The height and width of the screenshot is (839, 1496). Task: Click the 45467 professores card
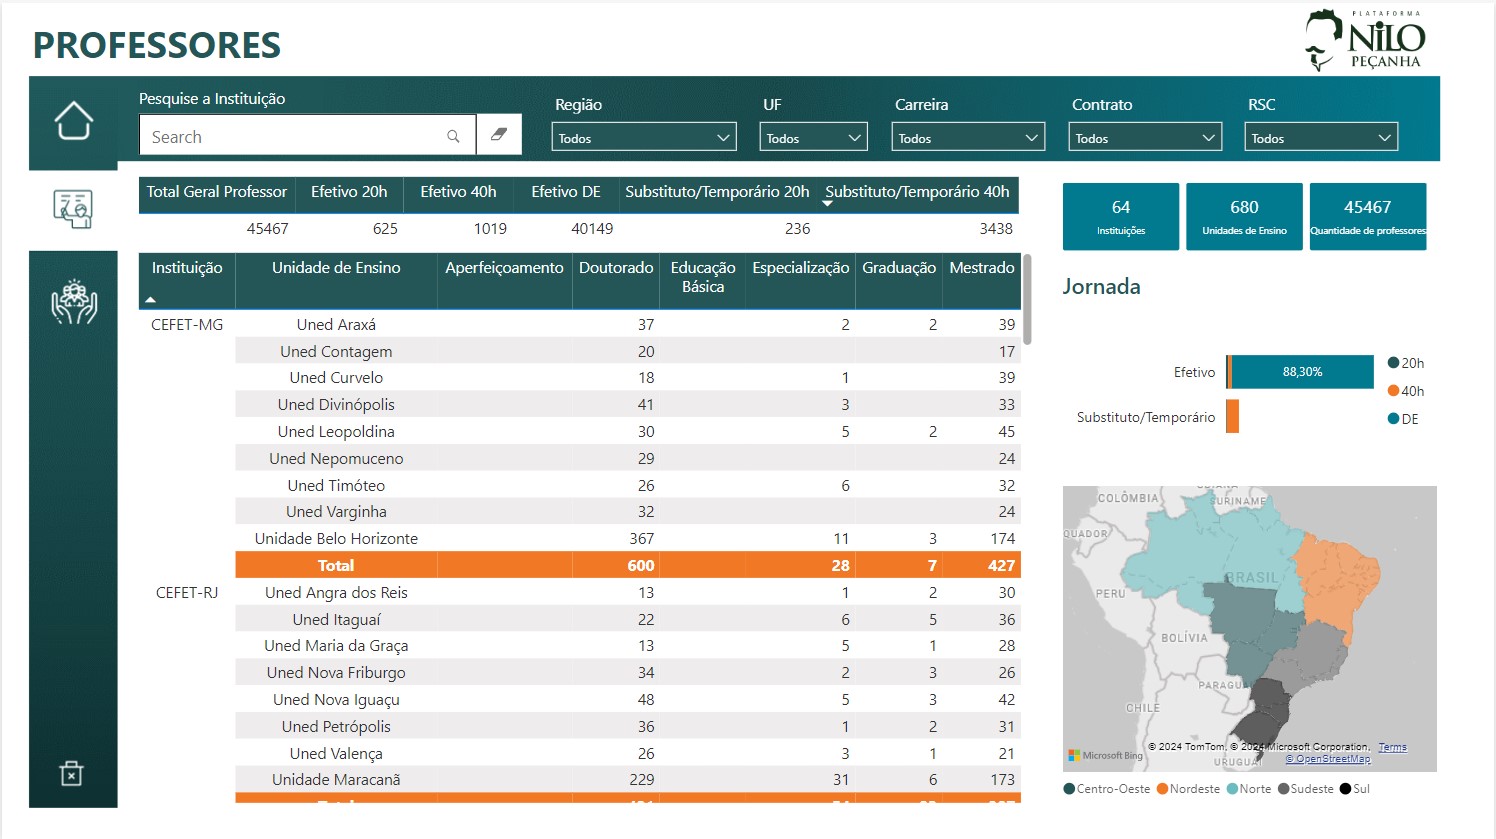(1368, 216)
